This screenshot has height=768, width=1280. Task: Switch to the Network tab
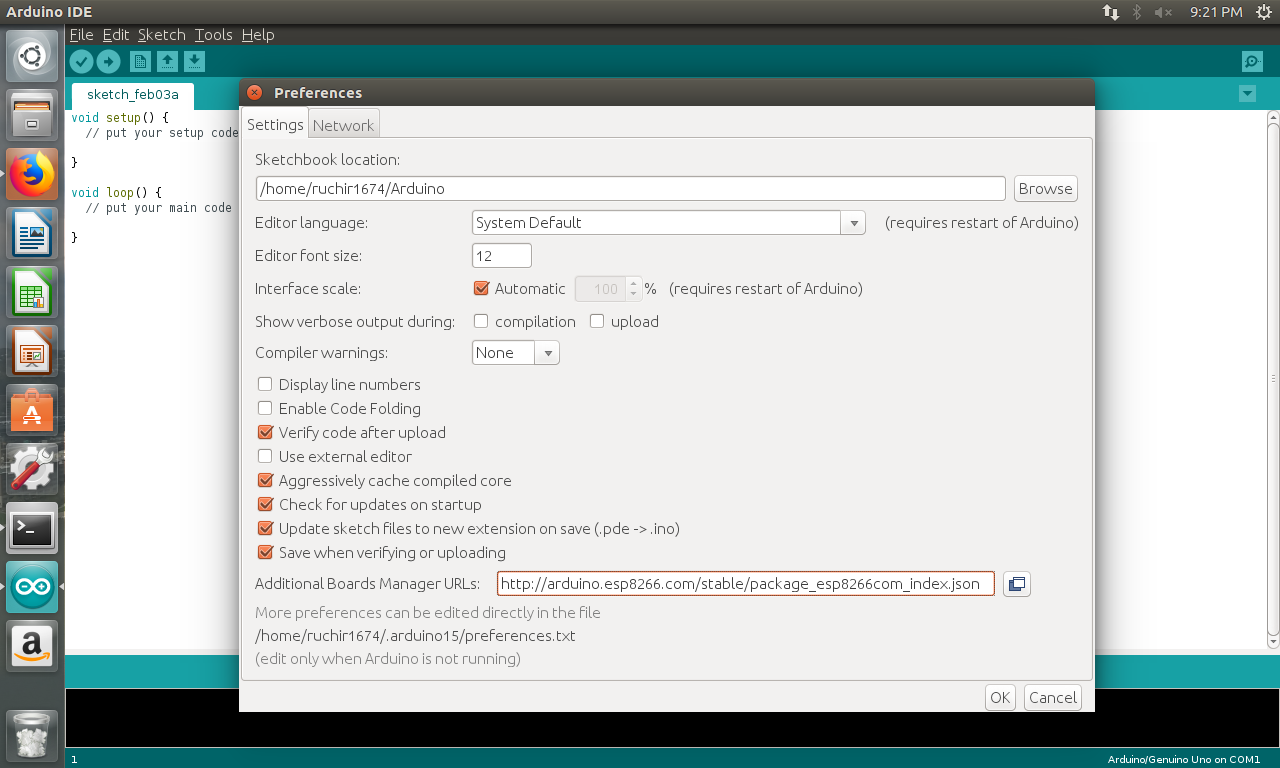[343, 125]
